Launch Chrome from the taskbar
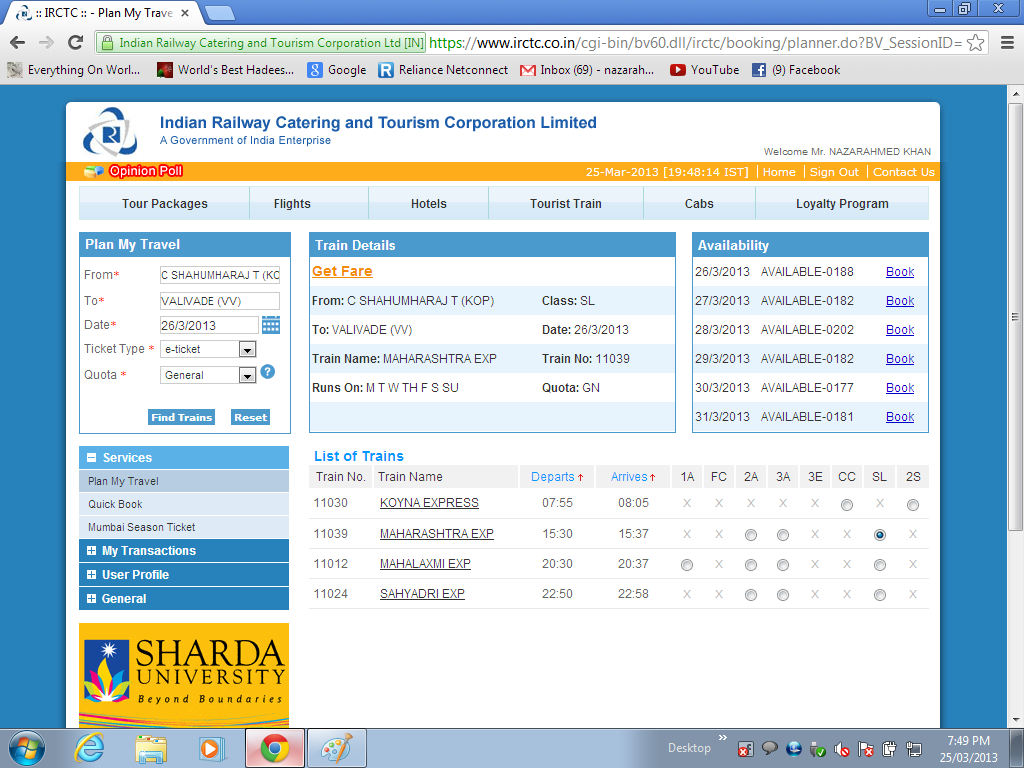The width and height of the screenshot is (1024, 768). coord(274,749)
